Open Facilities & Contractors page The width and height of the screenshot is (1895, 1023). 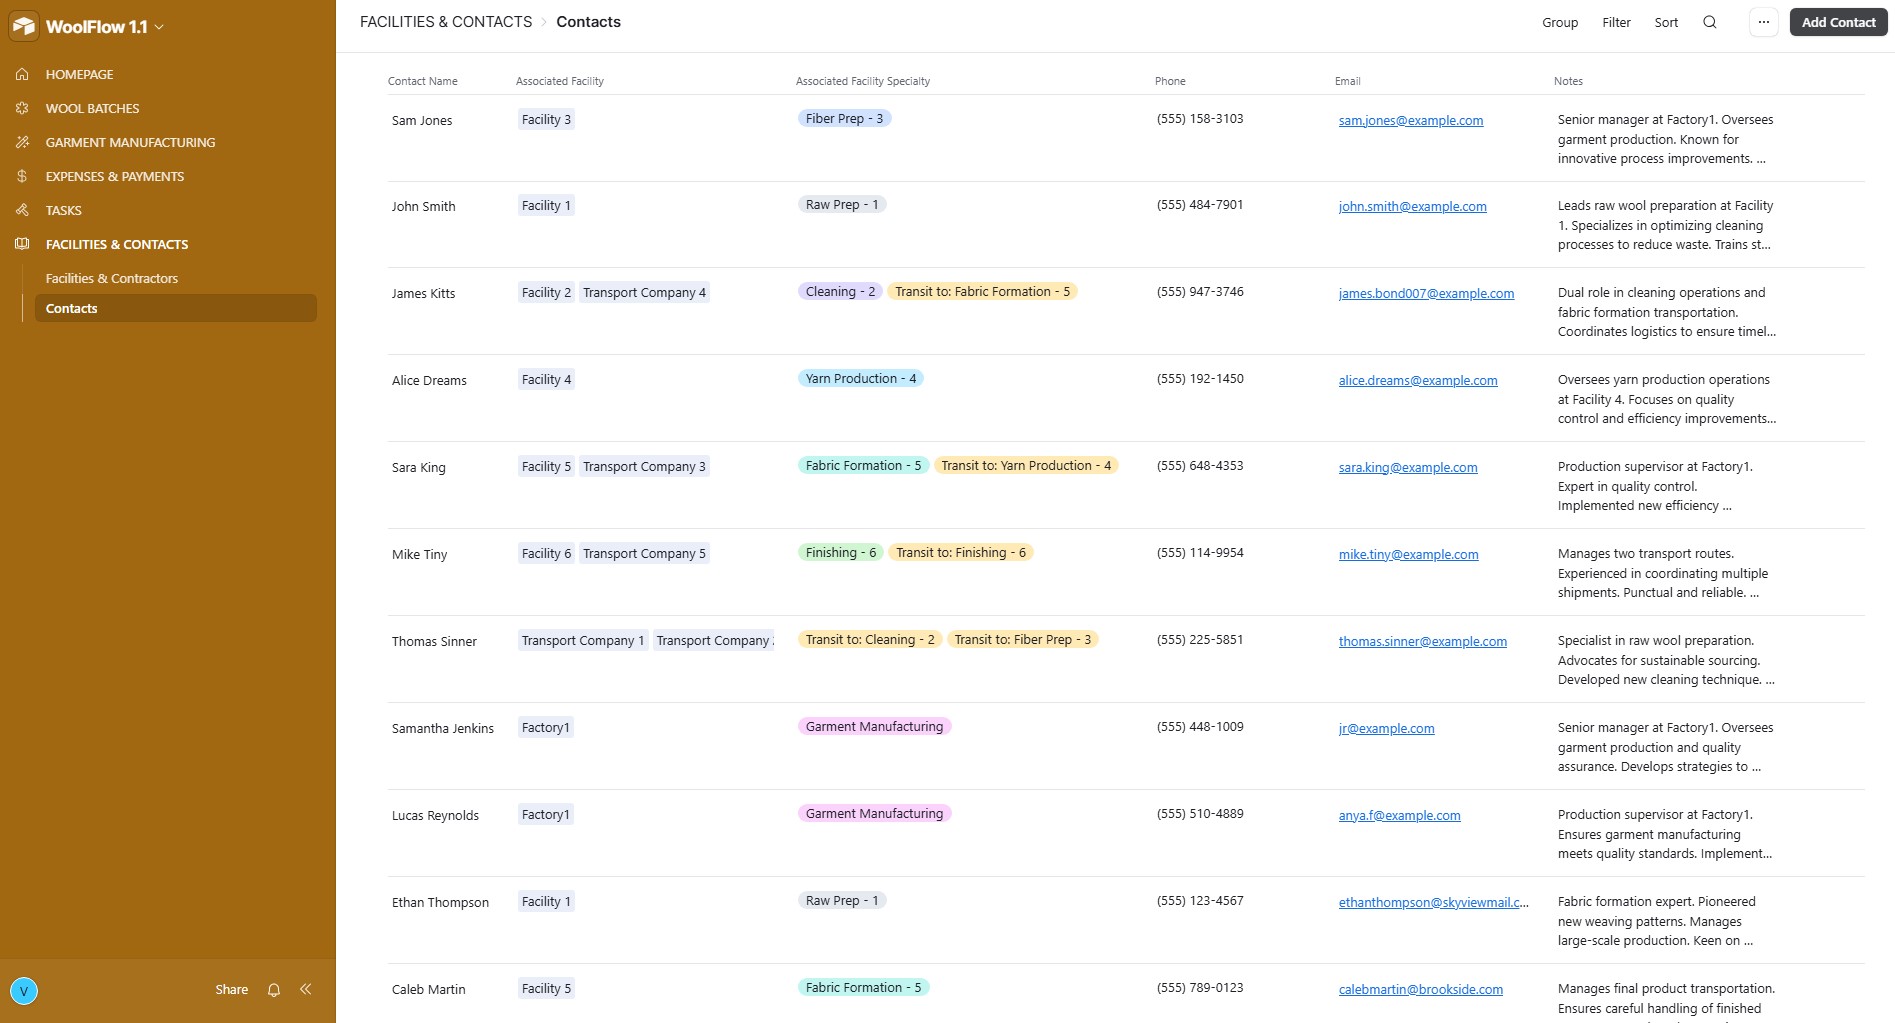coord(112,278)
